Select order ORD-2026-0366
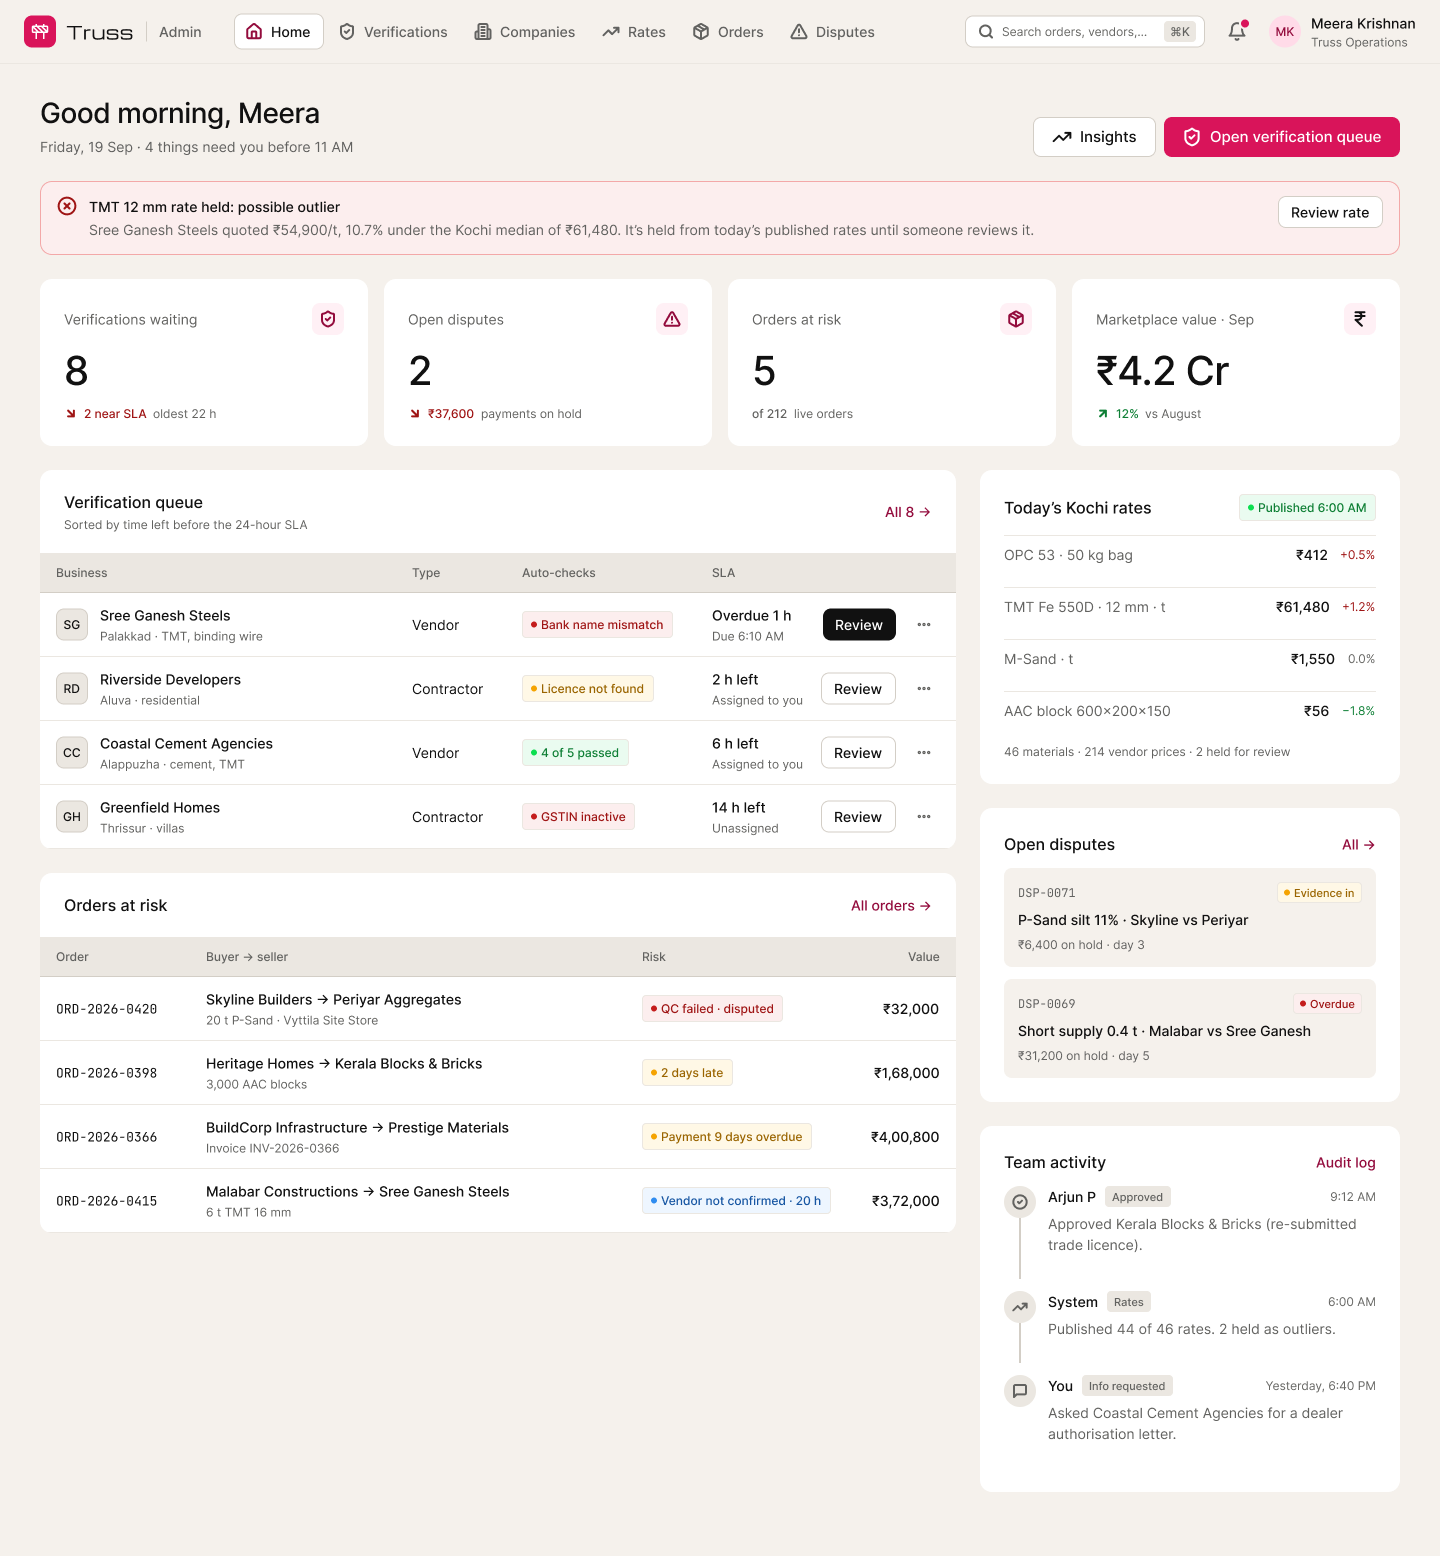The height and width of the screenshot is (1556, 1440). (x=498, y=1137)
